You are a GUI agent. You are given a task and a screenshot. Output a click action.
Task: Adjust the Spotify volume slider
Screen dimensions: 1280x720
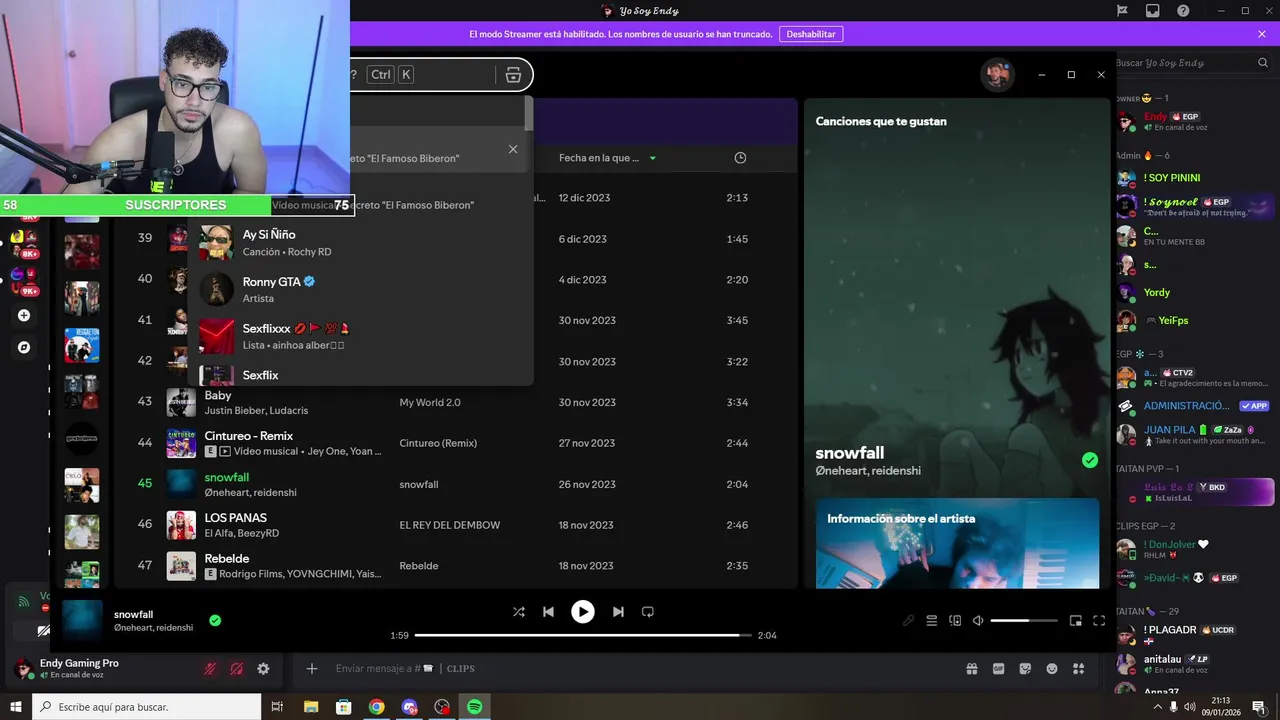[1024, 621]
